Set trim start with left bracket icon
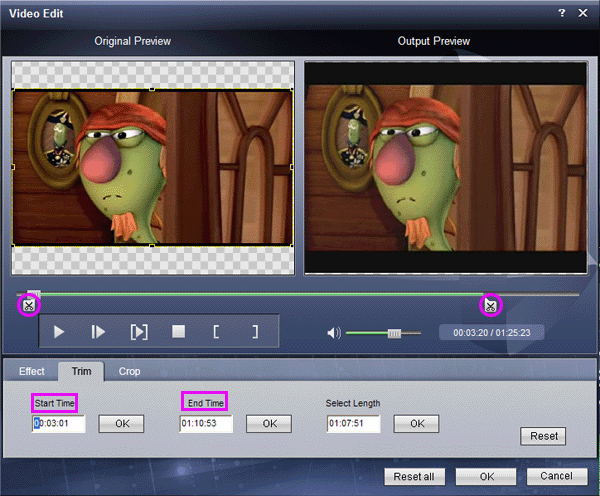The image size is (600, 496). pos(216,332)
